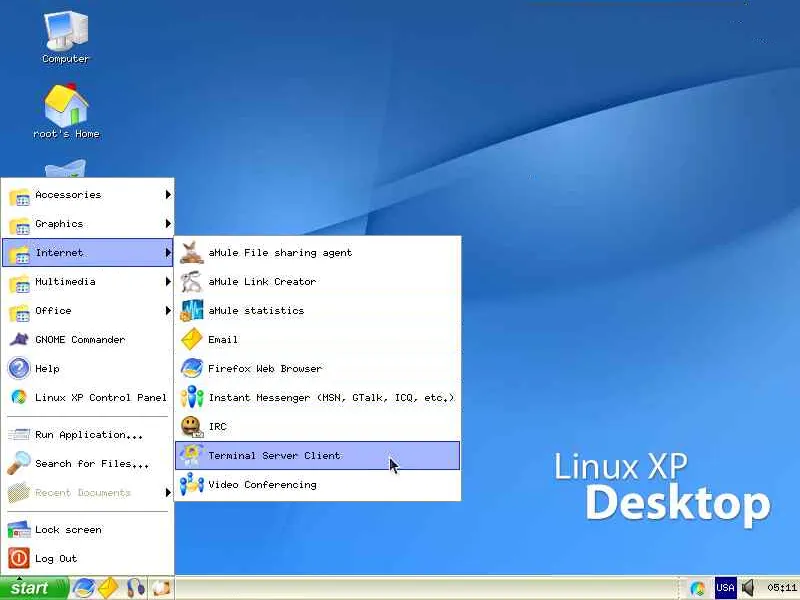
Task: Expand the Accessories submenu arrow
Action: tap(168, 194)
